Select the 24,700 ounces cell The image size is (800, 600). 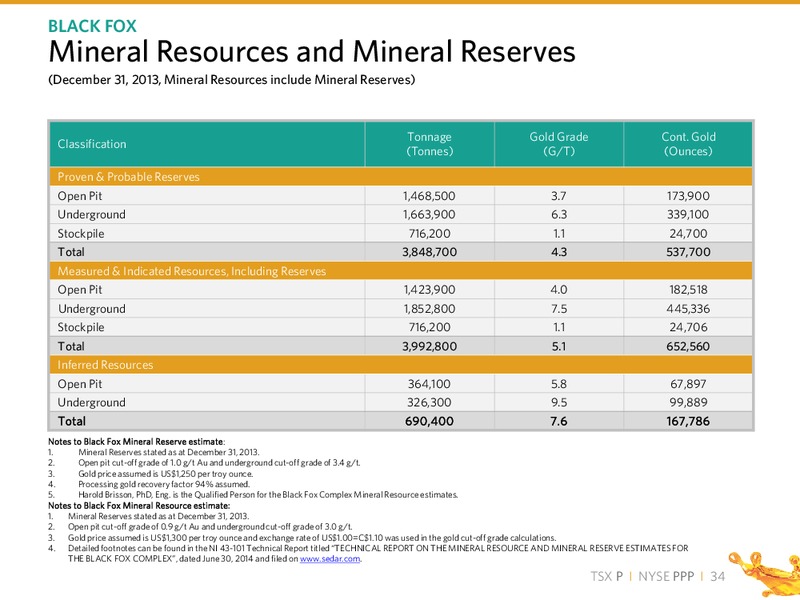688,234
